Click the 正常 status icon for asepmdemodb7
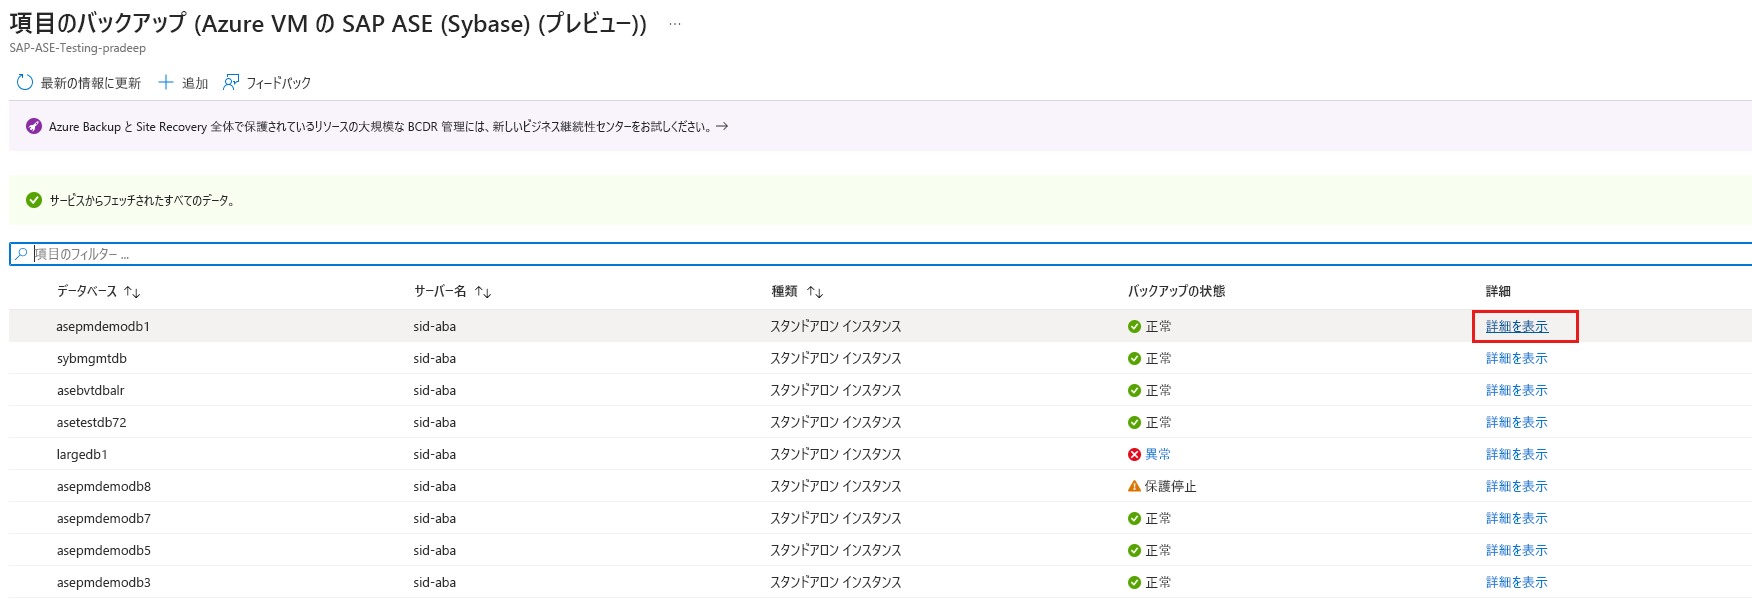1752x600 pixels. coord(1134,518)
